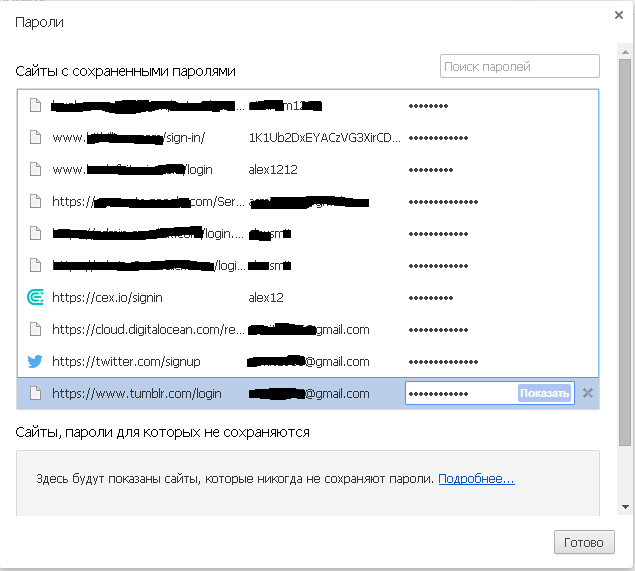
Task: Select the https://cex.io/signin entry
Action: coord(308,298)
